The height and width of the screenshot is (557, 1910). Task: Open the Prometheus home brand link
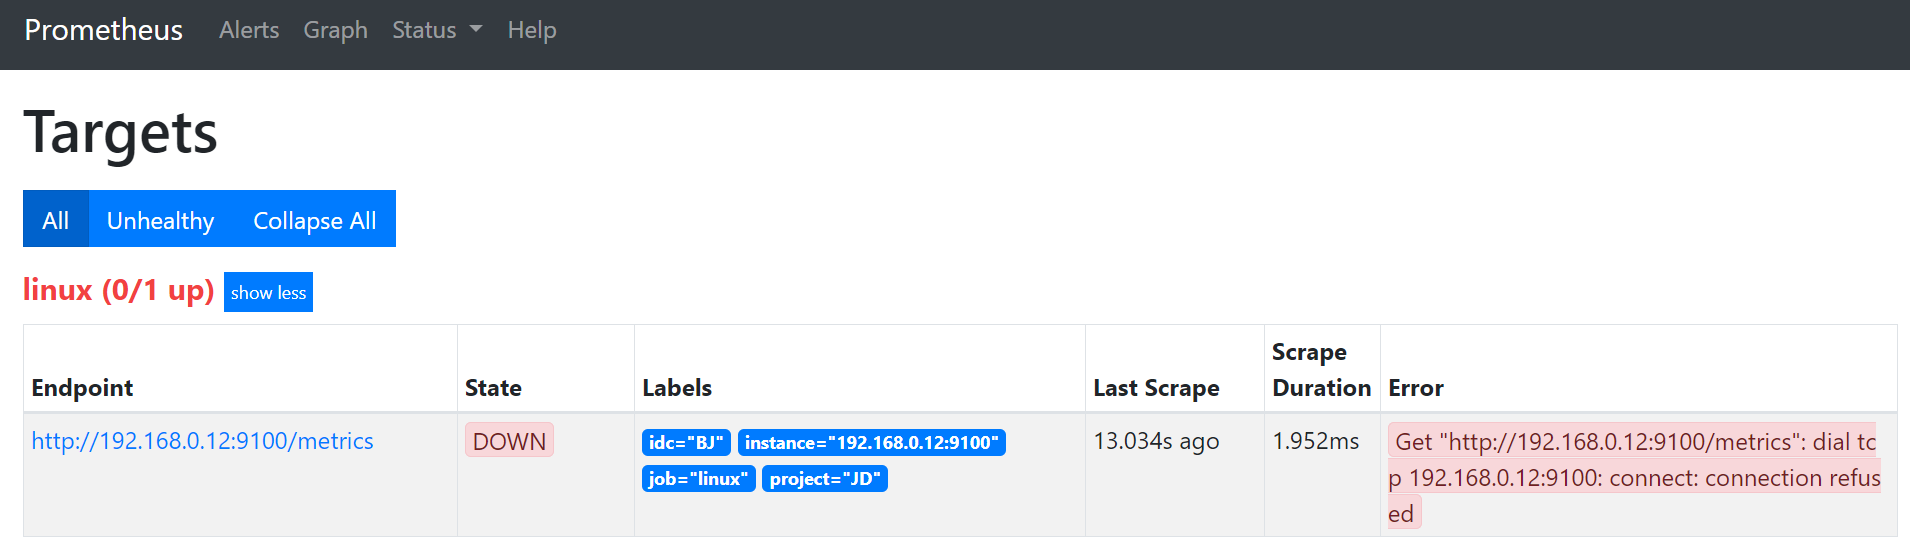[103, 30]
